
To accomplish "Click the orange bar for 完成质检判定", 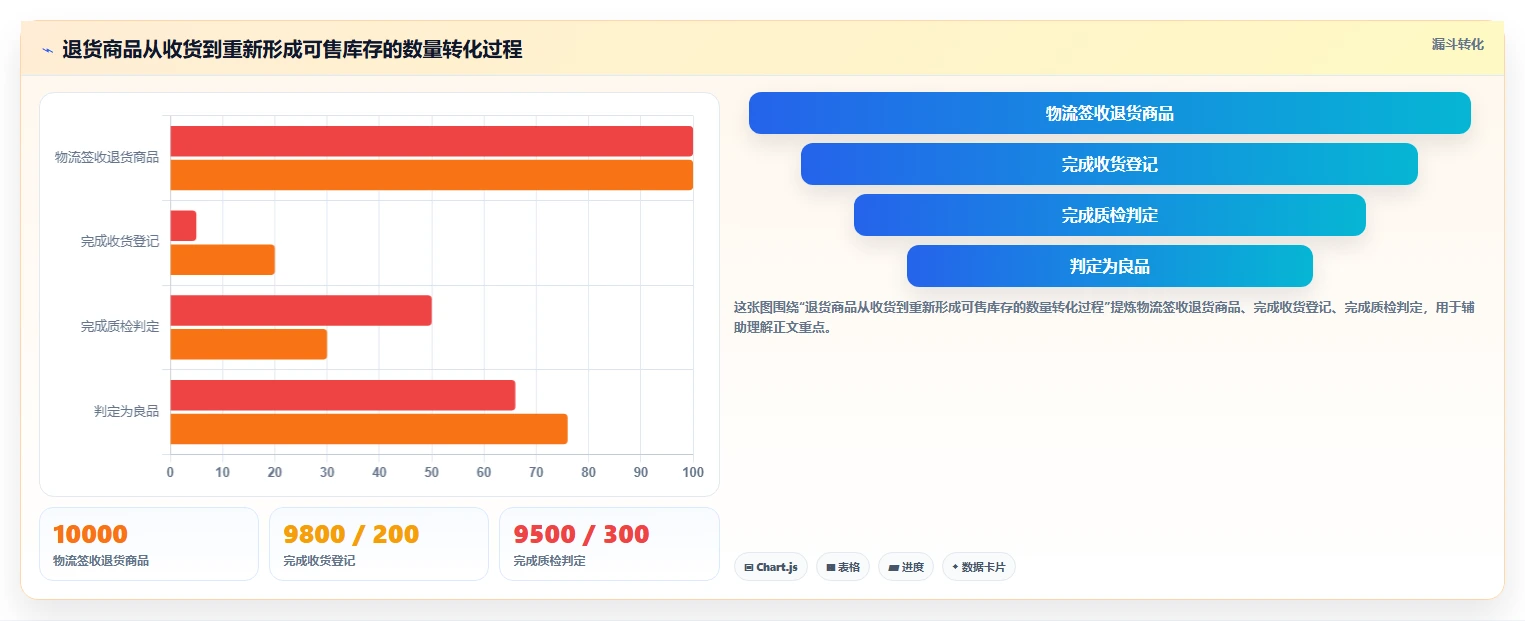I will pyautogui.click(x=248, y=344).
